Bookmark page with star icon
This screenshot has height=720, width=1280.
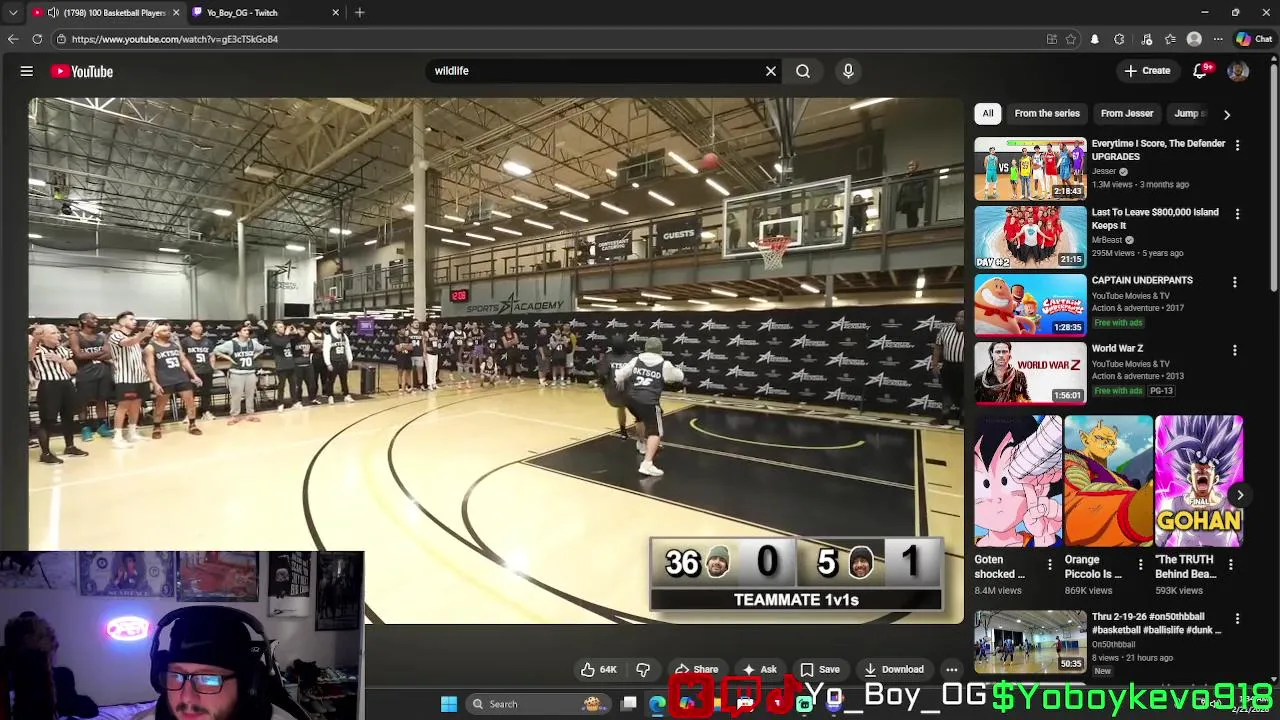pyautogui.click(x=1071, y=39)
